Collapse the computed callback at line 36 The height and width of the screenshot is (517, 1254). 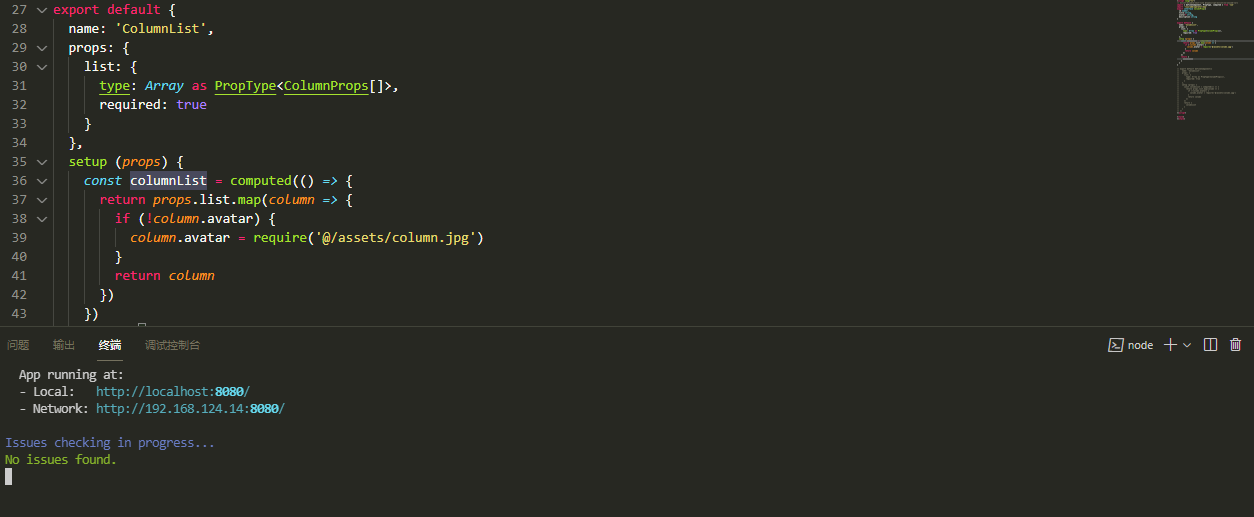click(41, 180)
